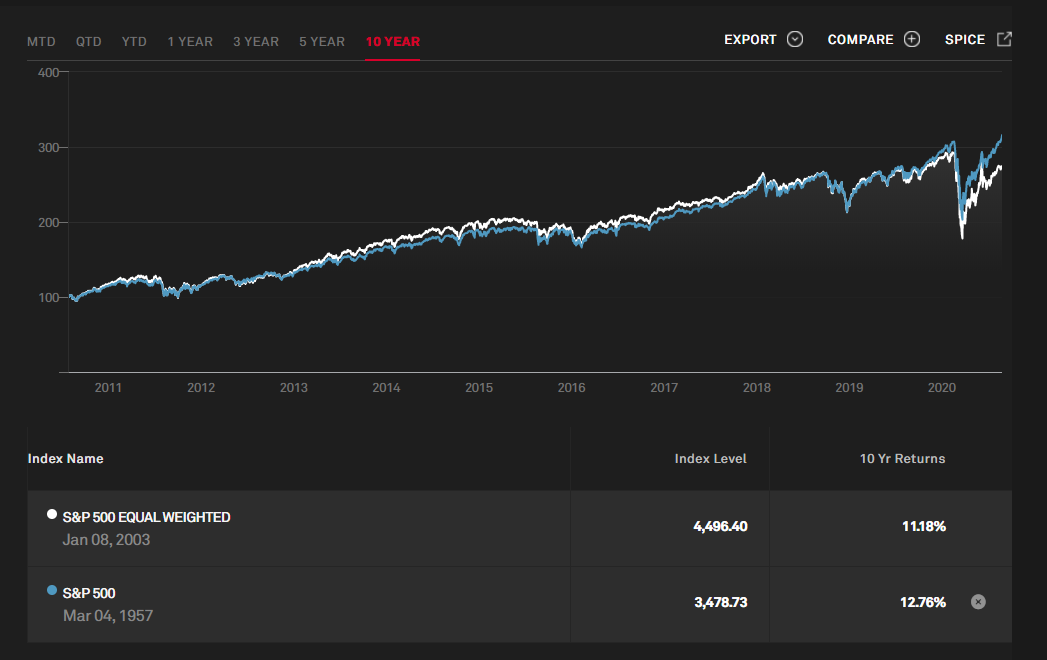This screenshot has height=660, width=1047.
Task: Click the S&P 500 index name
Action: pos(89,593)
